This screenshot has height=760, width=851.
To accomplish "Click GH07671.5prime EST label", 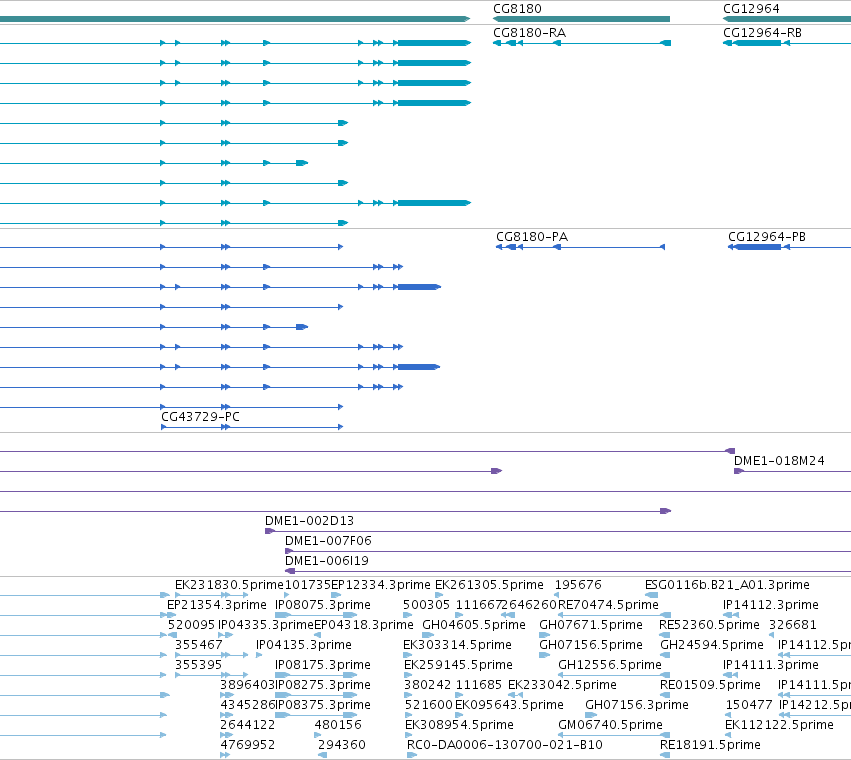I will pos(590,625).
